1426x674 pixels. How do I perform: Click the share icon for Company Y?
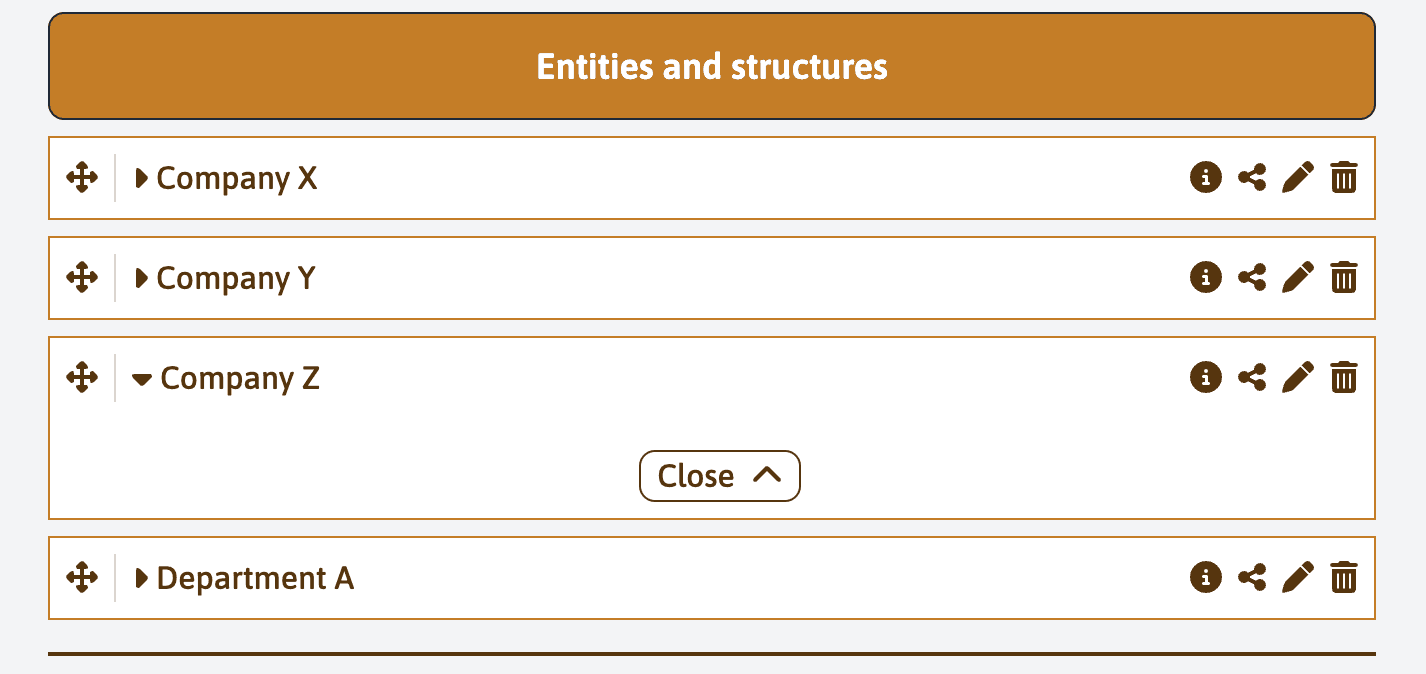(x=1252, y=277)
